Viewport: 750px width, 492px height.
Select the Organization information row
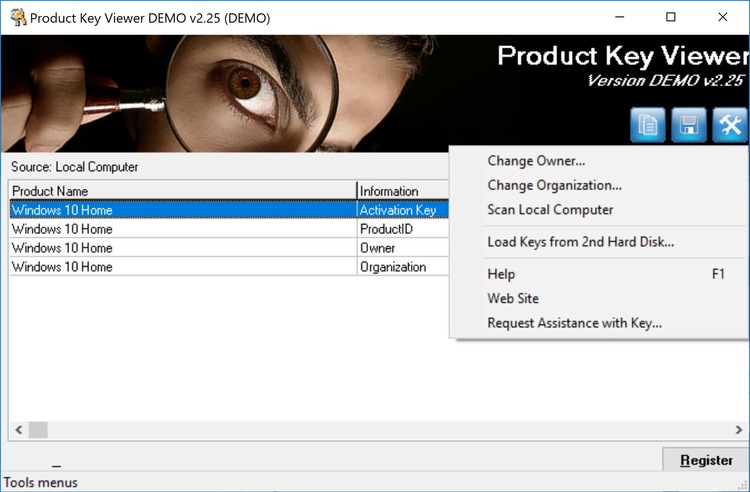click(x=229, y=267)
